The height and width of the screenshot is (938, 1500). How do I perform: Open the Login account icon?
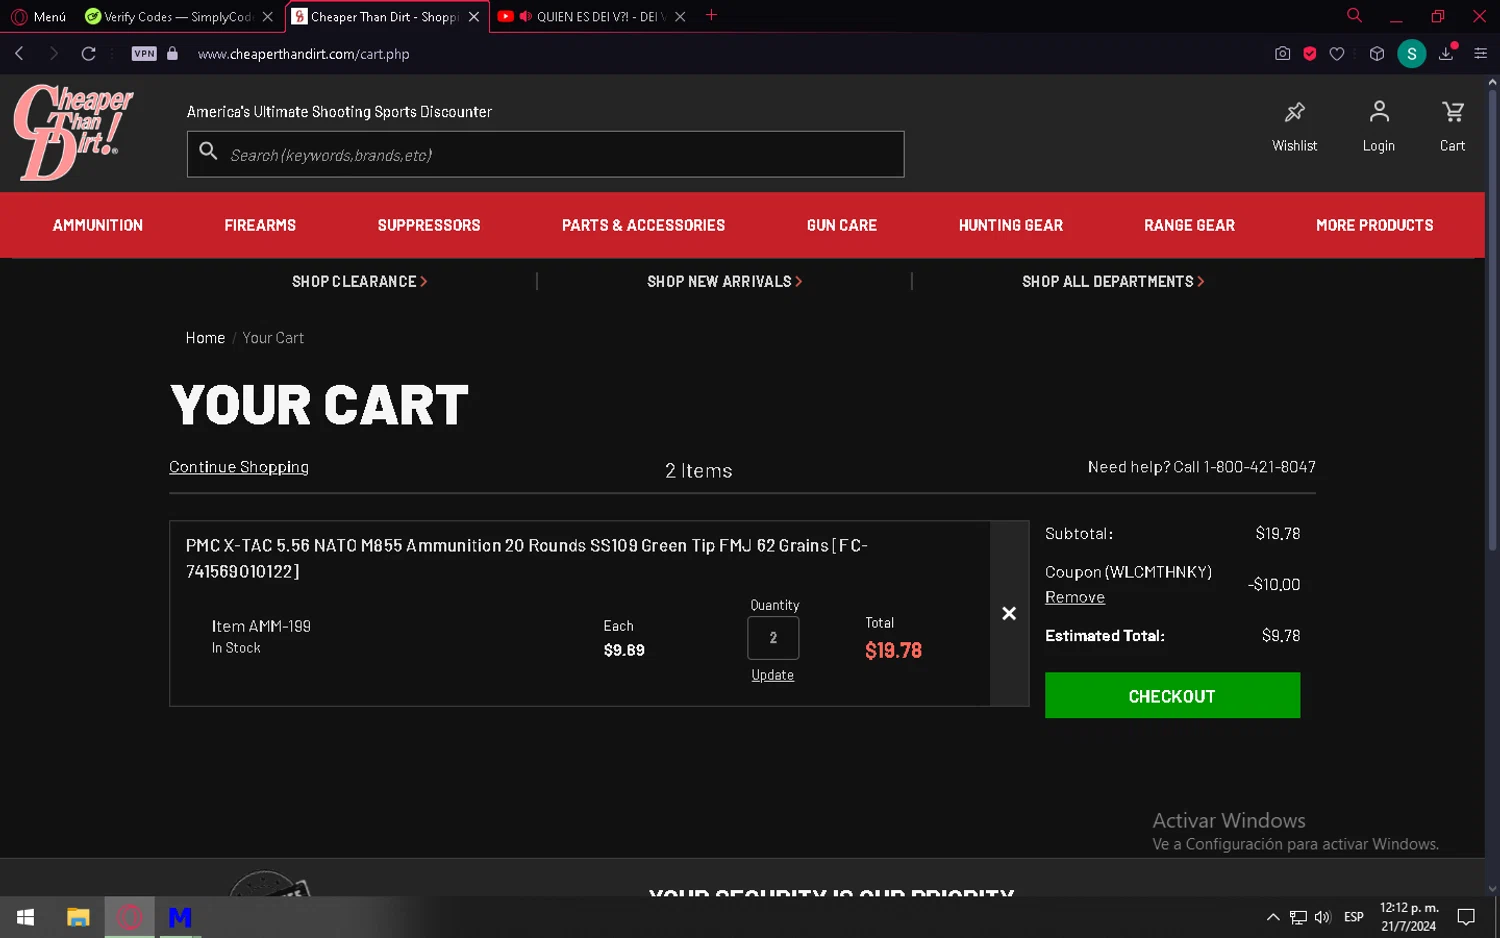click(x=1379, y=111)
